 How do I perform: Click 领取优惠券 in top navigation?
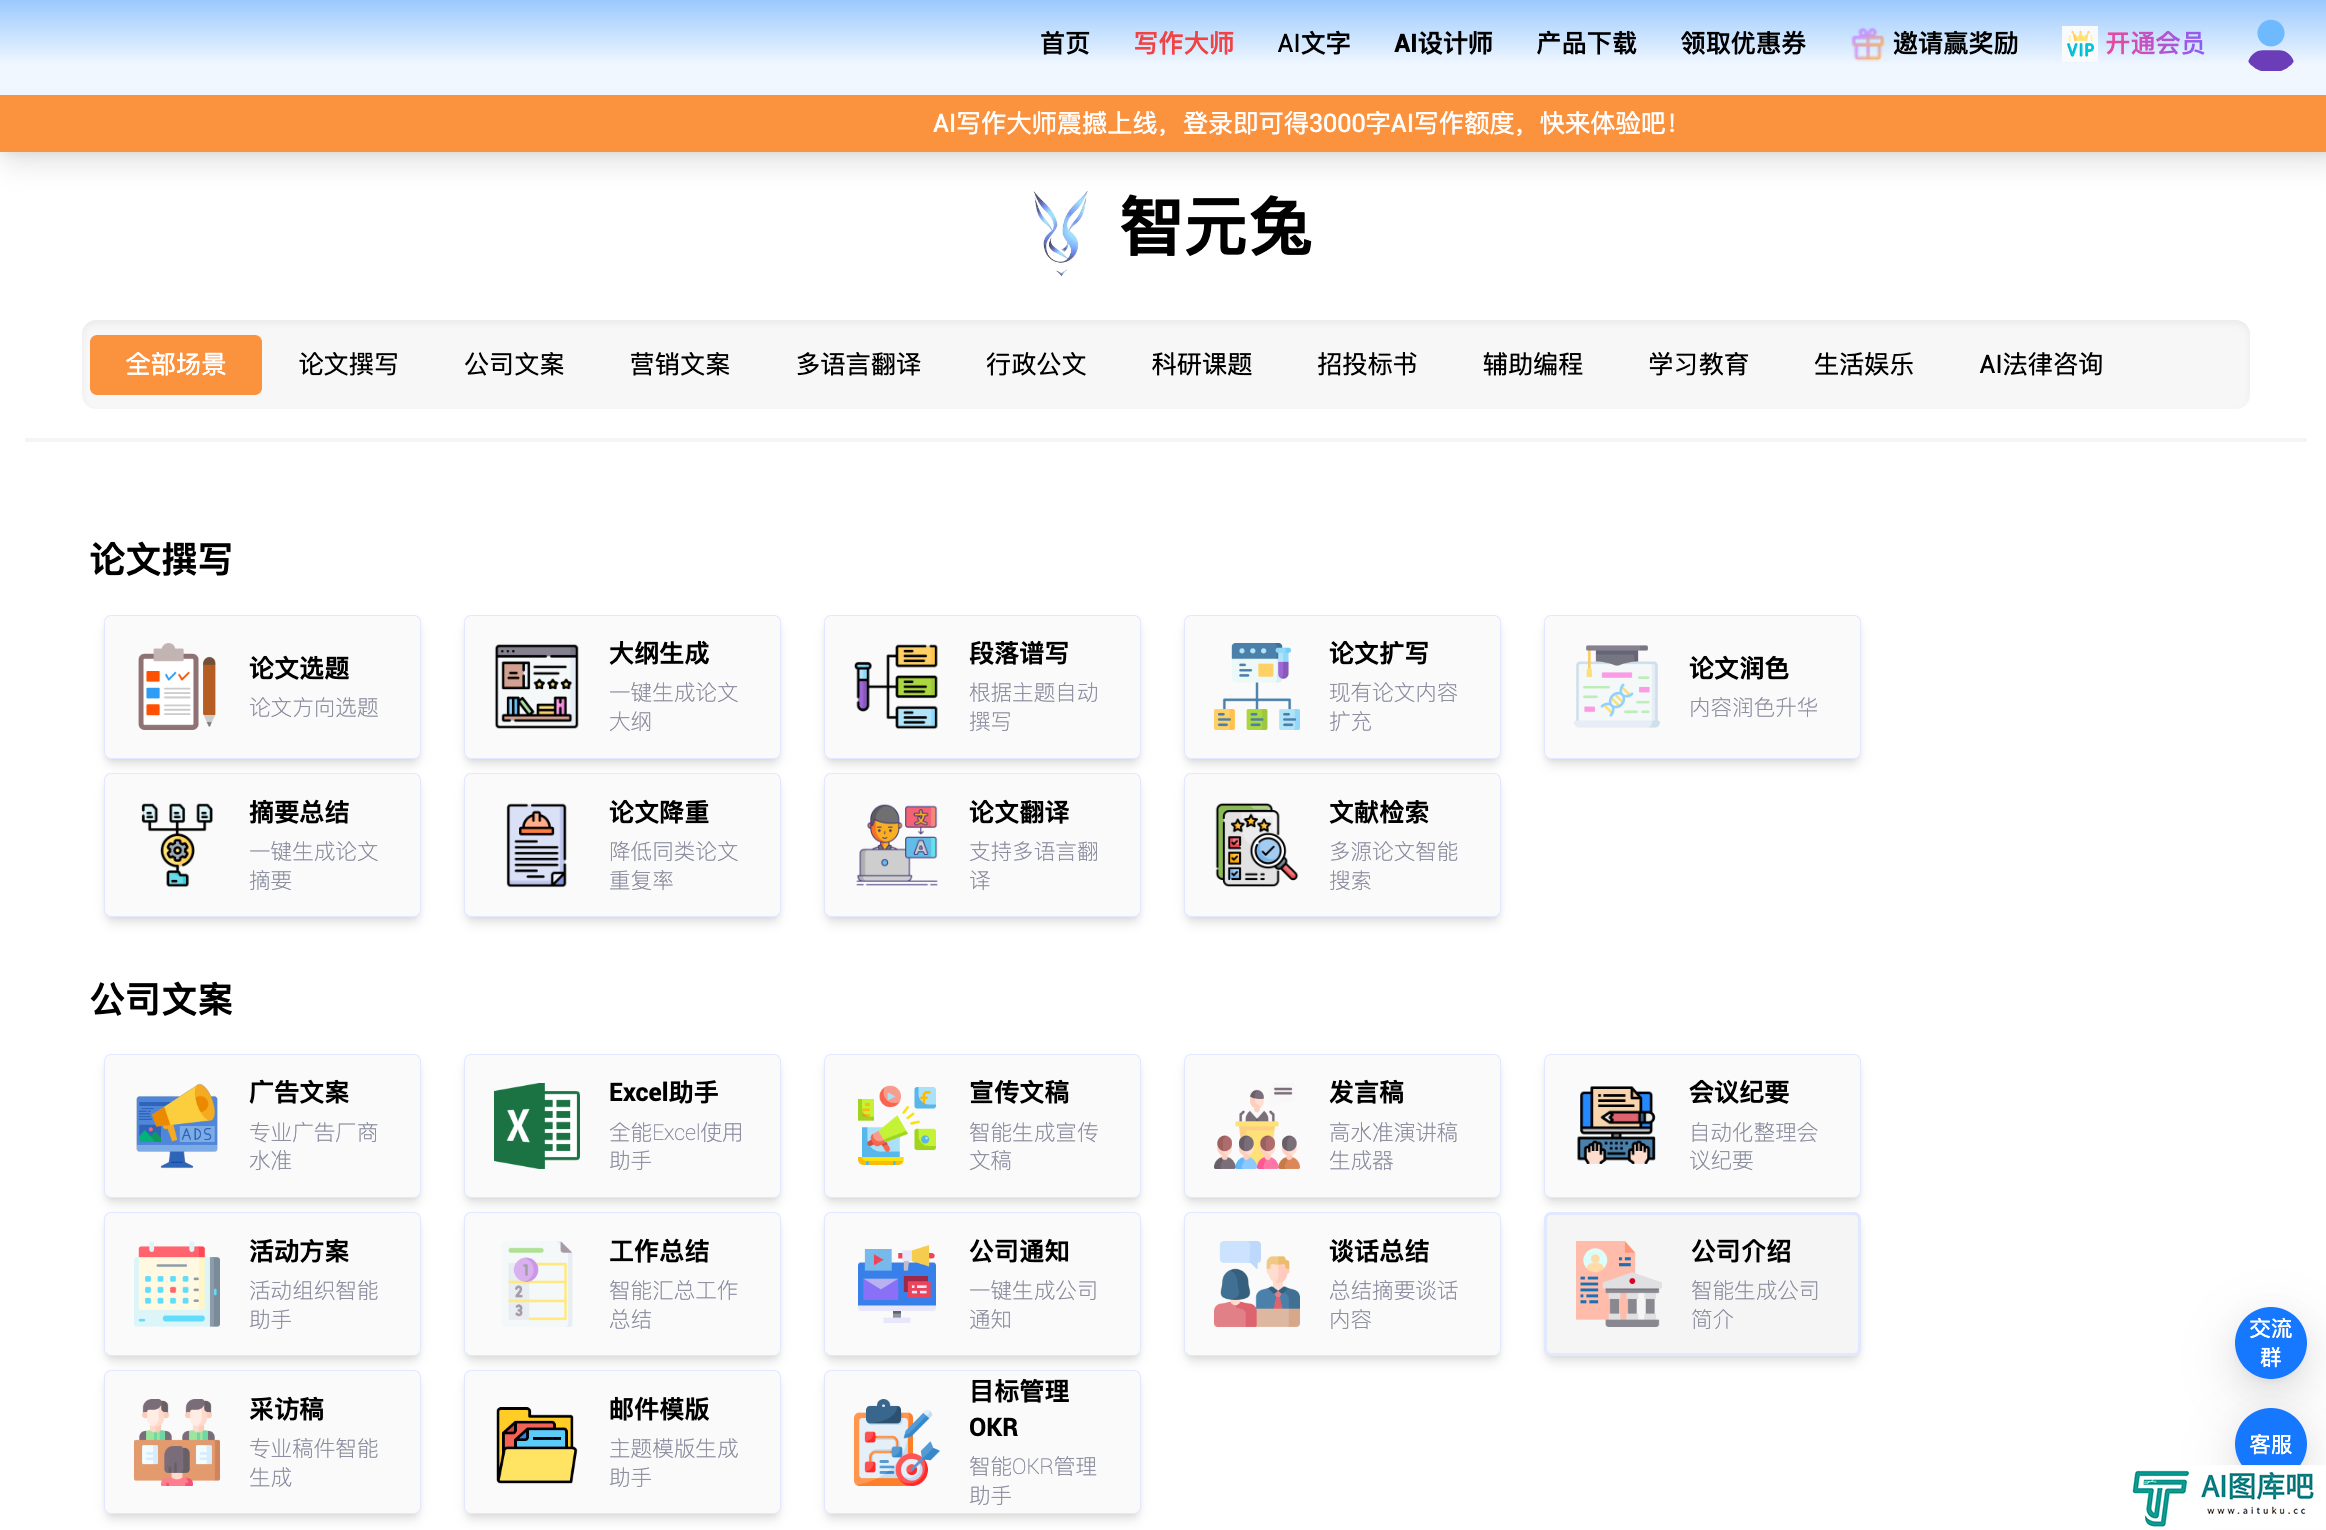click(x=1743, y=44)
